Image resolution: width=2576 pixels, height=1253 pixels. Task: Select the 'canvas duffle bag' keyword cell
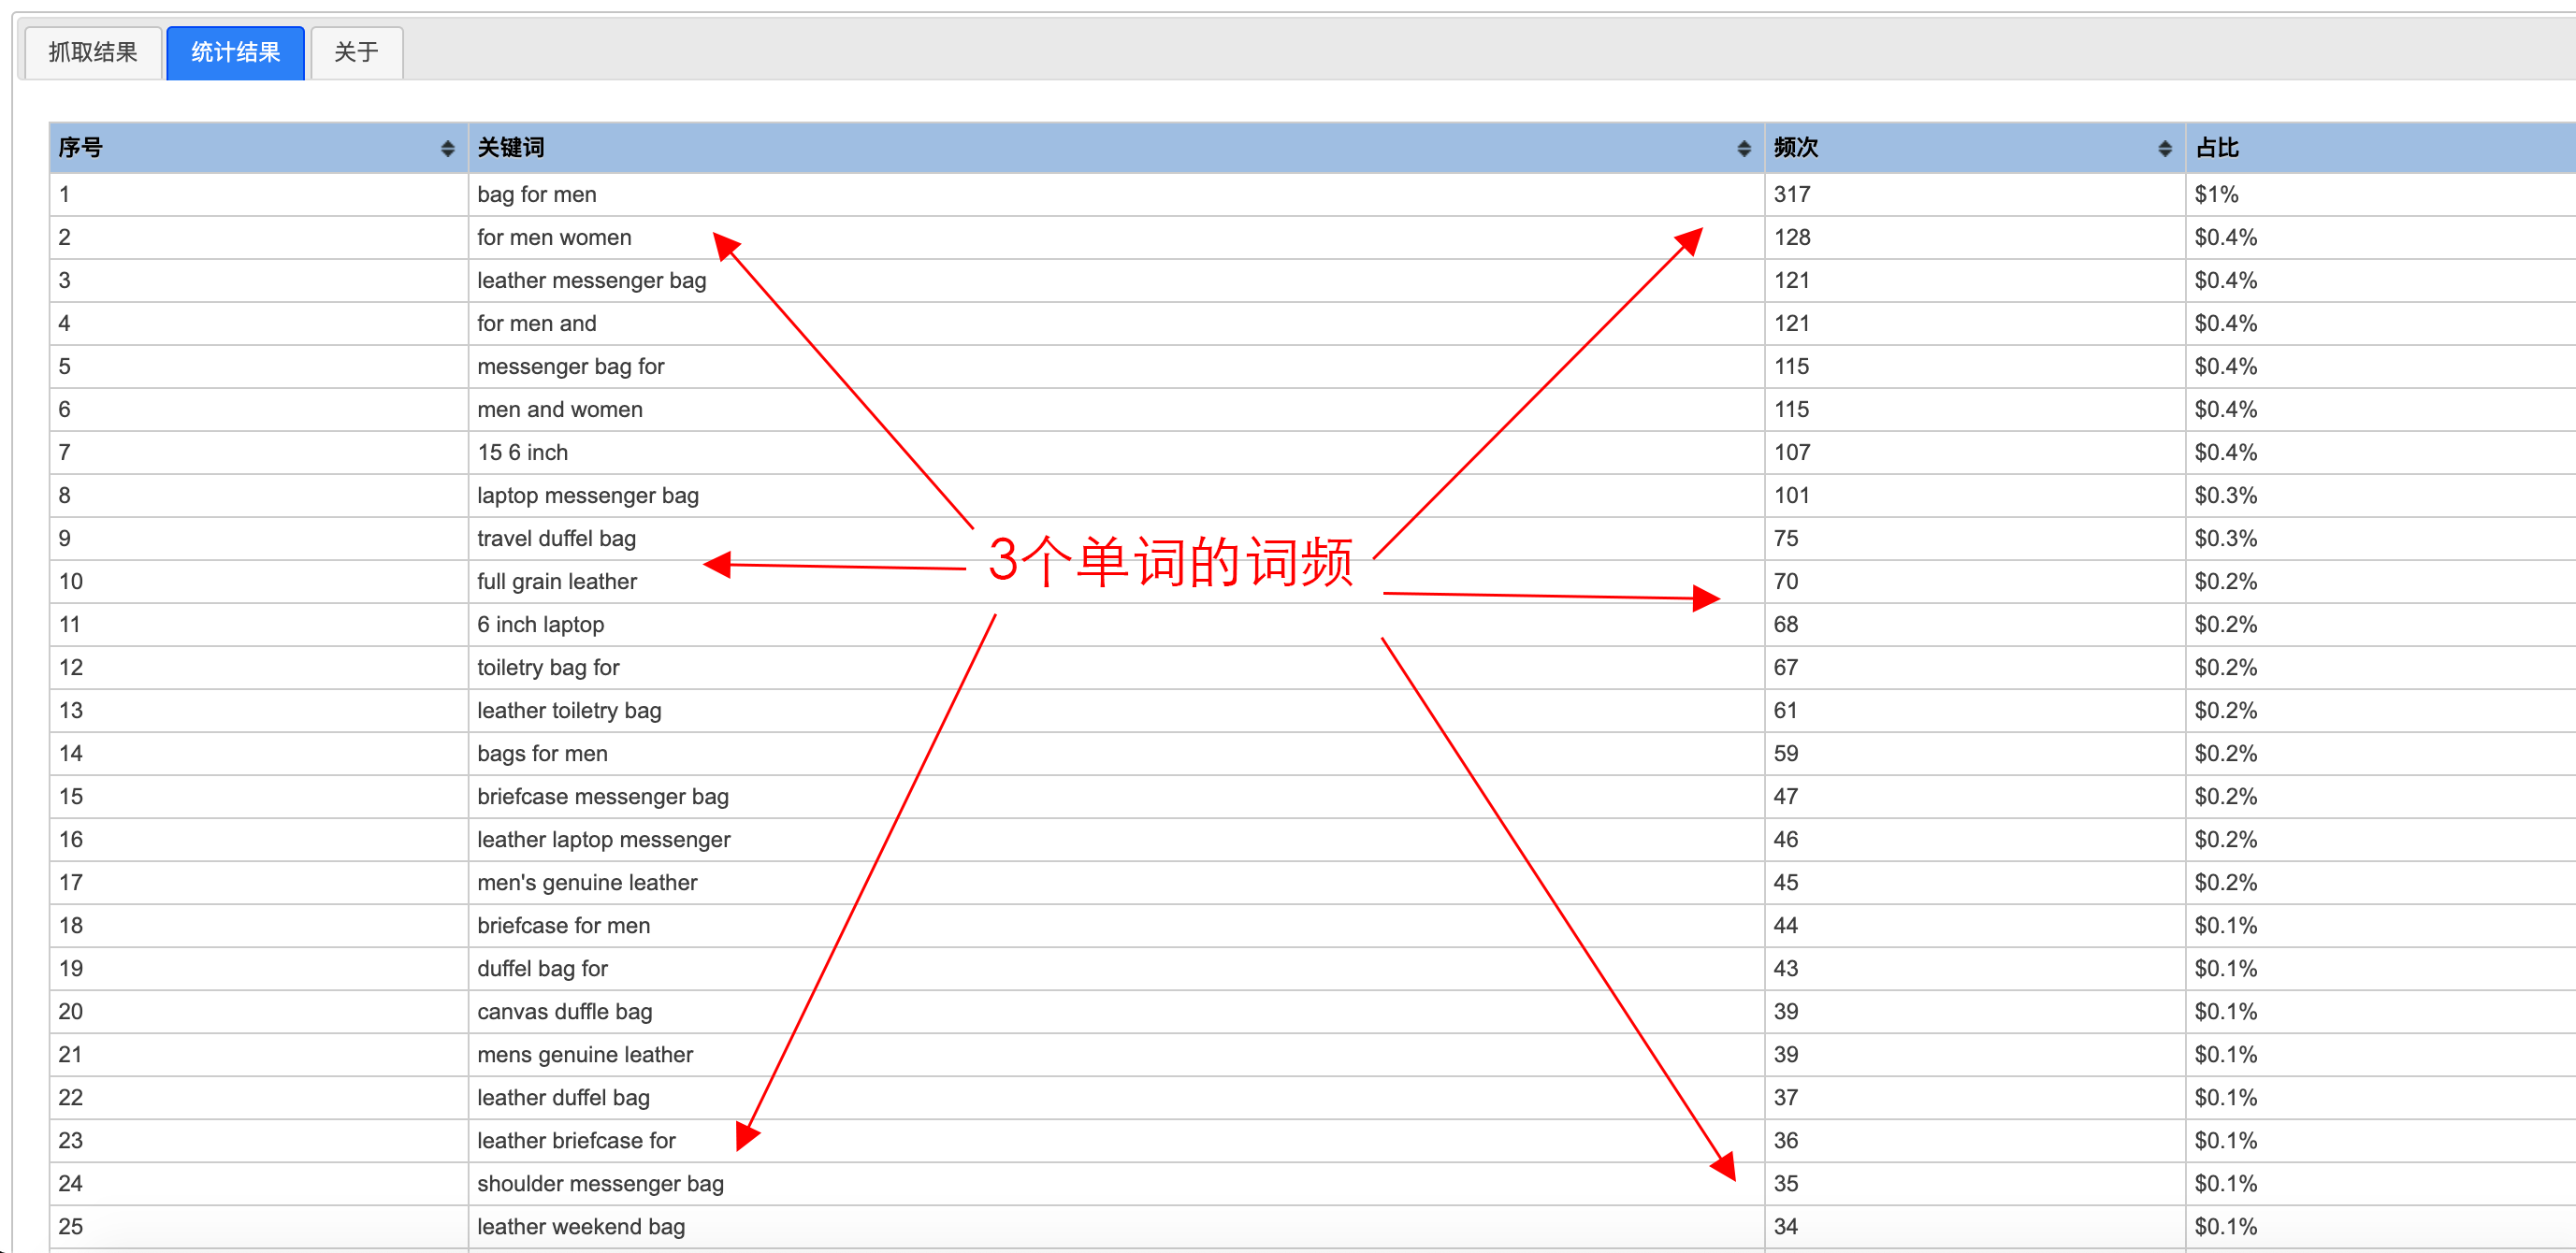coord(564,1011)
